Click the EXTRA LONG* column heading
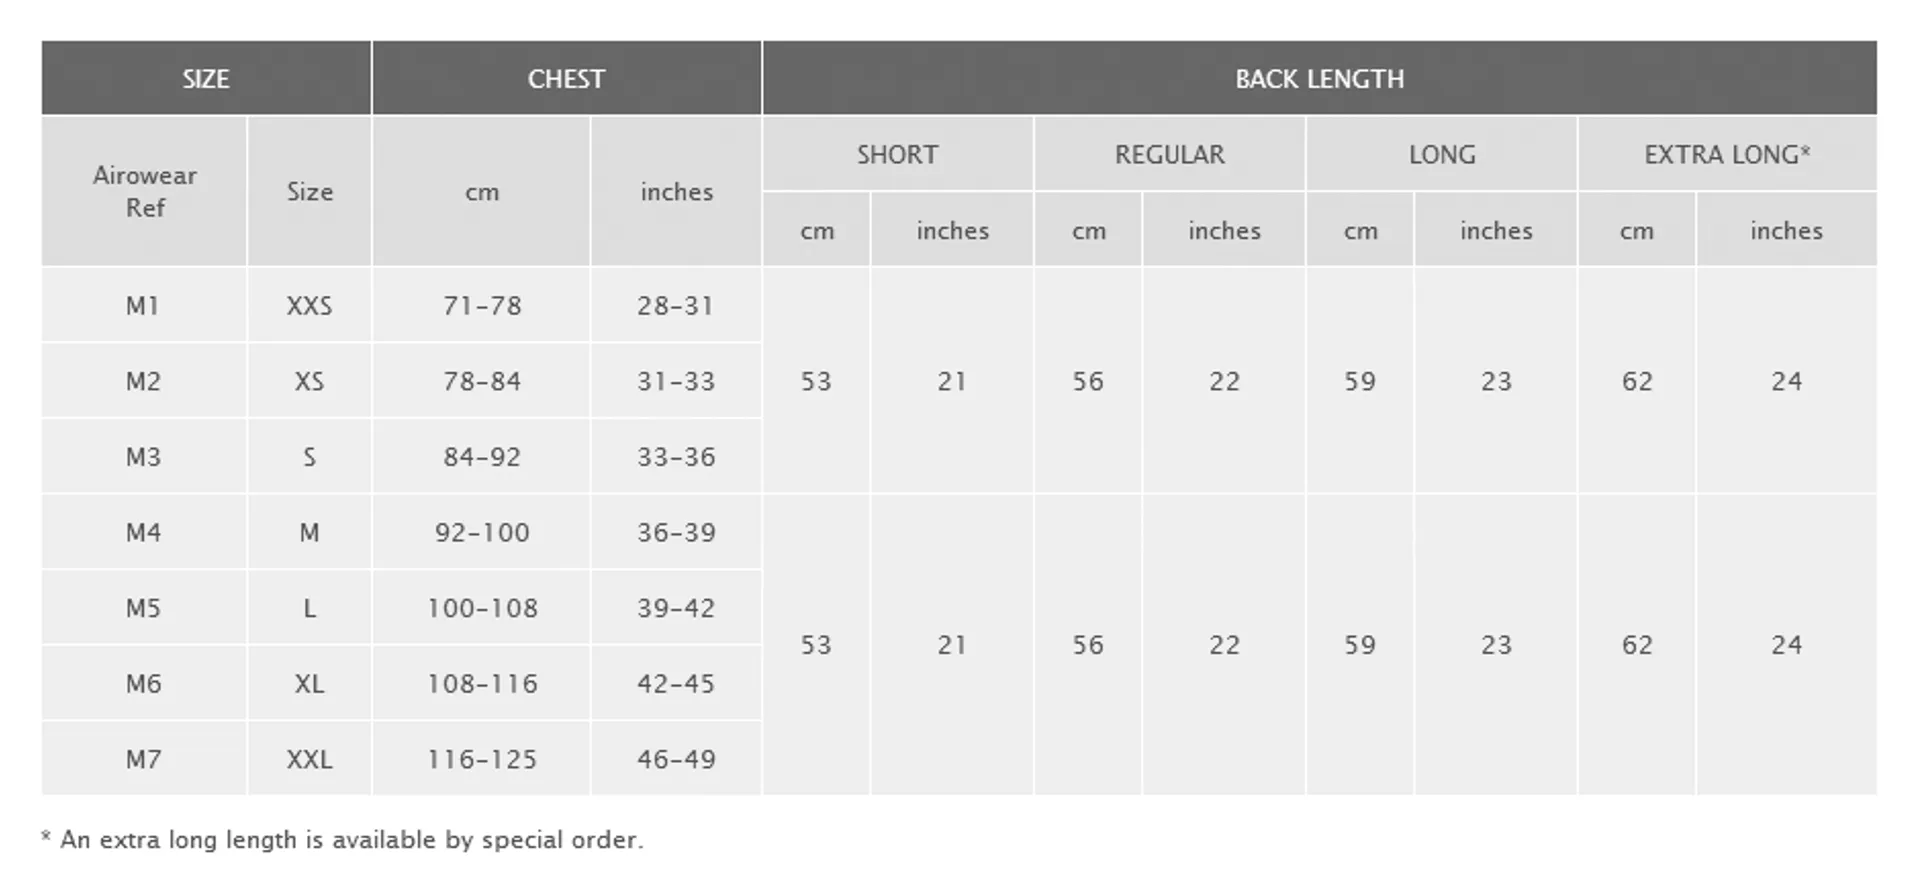The image size is (1920, 891). click(x=1727, y=154)
